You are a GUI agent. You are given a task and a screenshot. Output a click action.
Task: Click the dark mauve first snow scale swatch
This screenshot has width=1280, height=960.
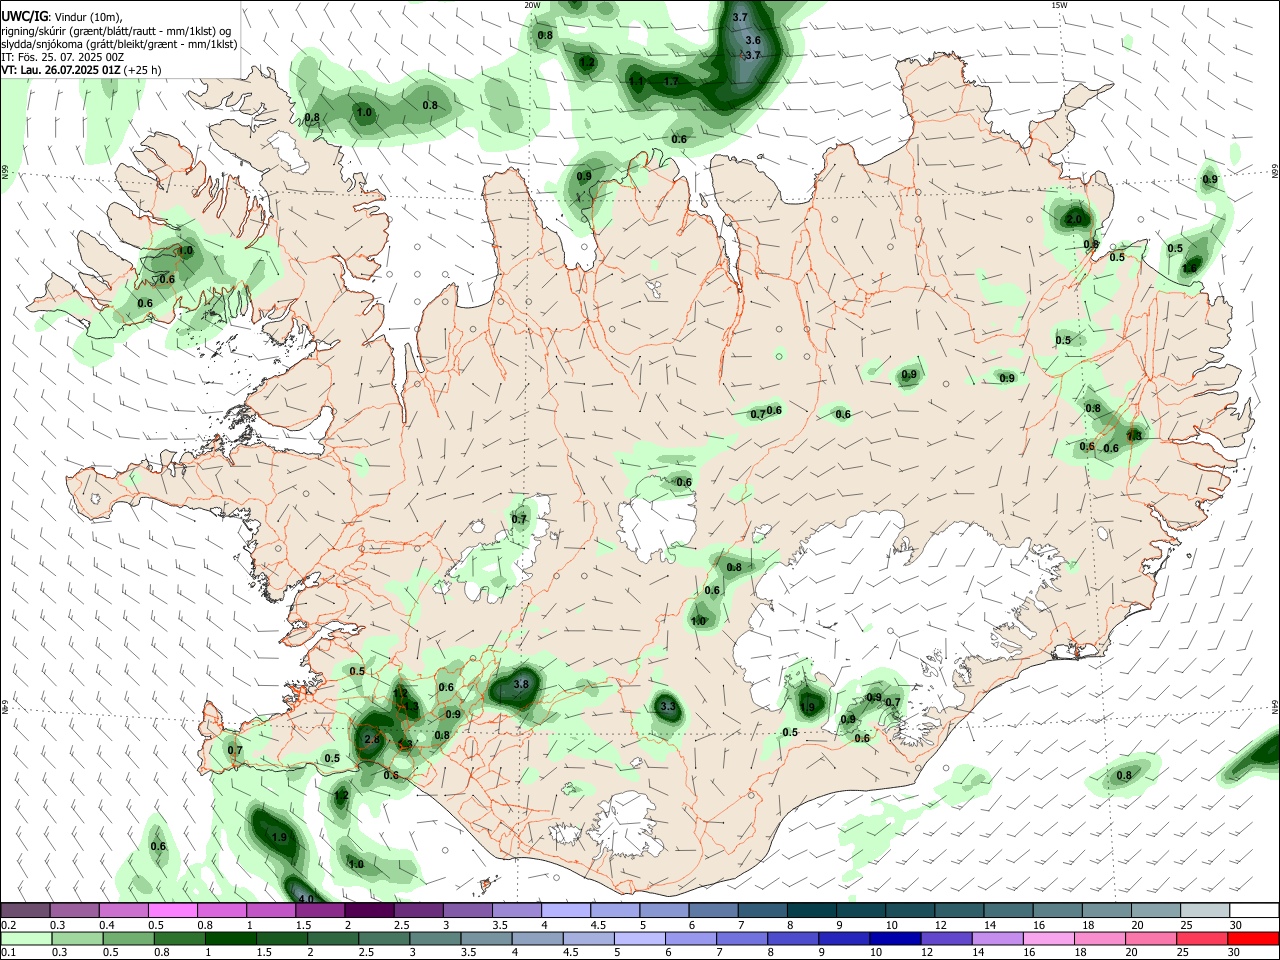click(x=25, y=911)
